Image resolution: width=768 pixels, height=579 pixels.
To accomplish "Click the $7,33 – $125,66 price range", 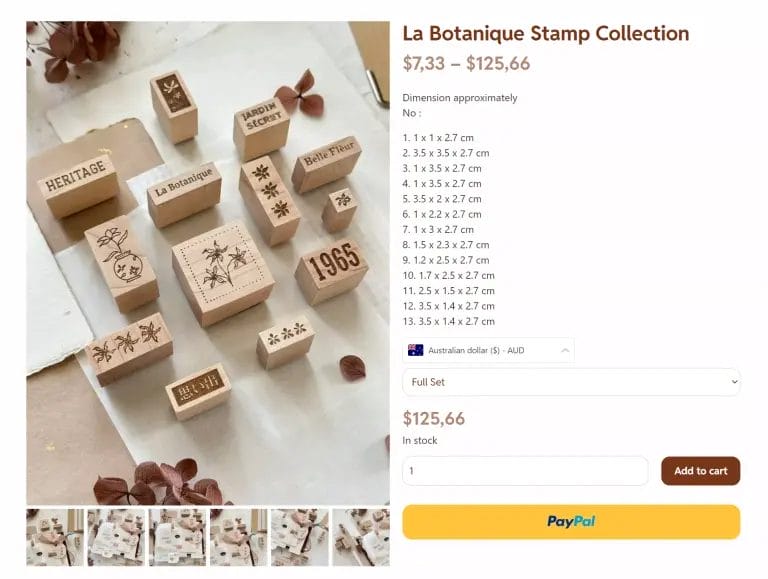I will tap(466, 64).
